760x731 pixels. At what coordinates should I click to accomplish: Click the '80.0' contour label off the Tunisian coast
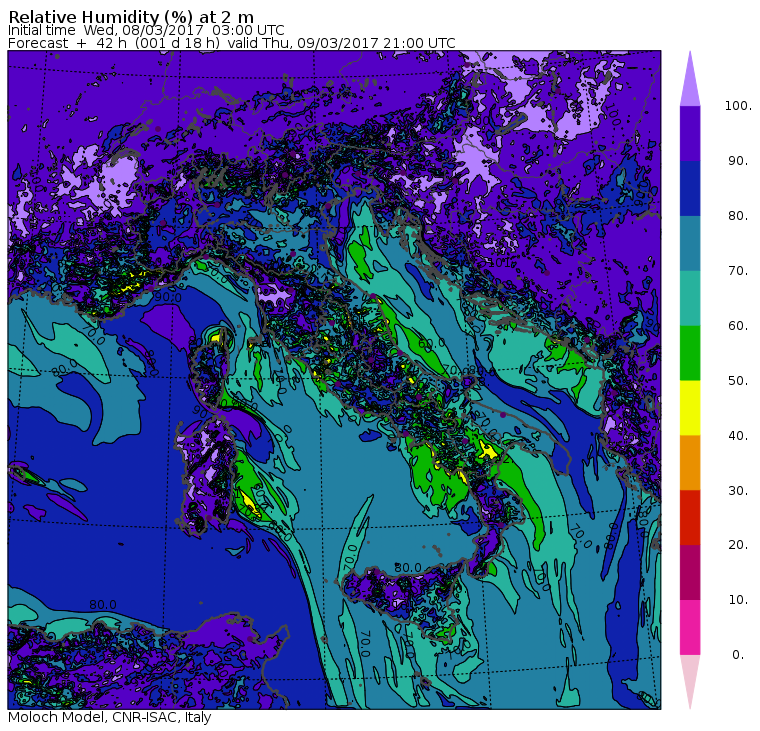(x=103, y=604)
